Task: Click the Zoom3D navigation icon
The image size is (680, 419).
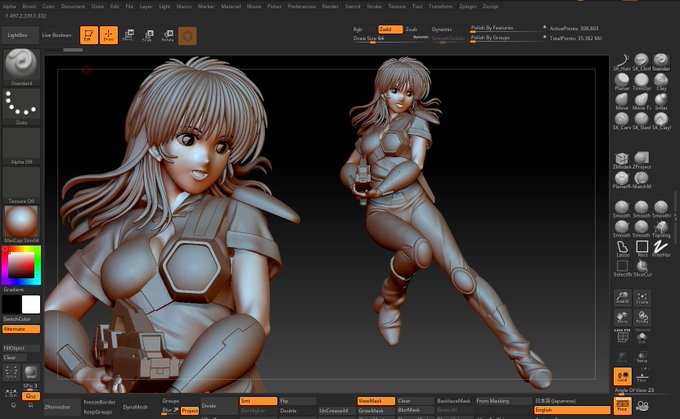Action: 622,298
